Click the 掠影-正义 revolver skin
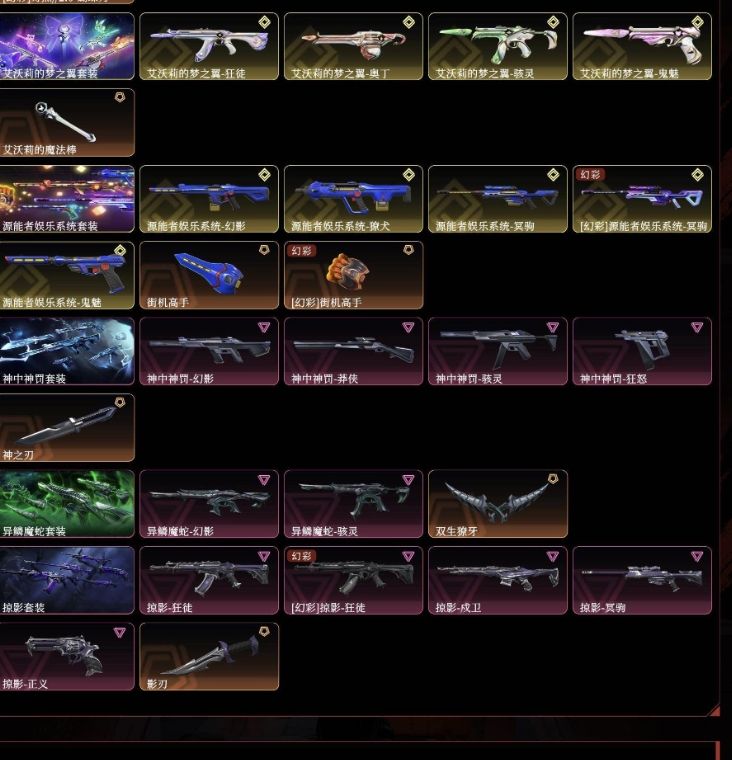Viewport: 732px width, 760px height. pyautogui.click(x=67, y=656)
